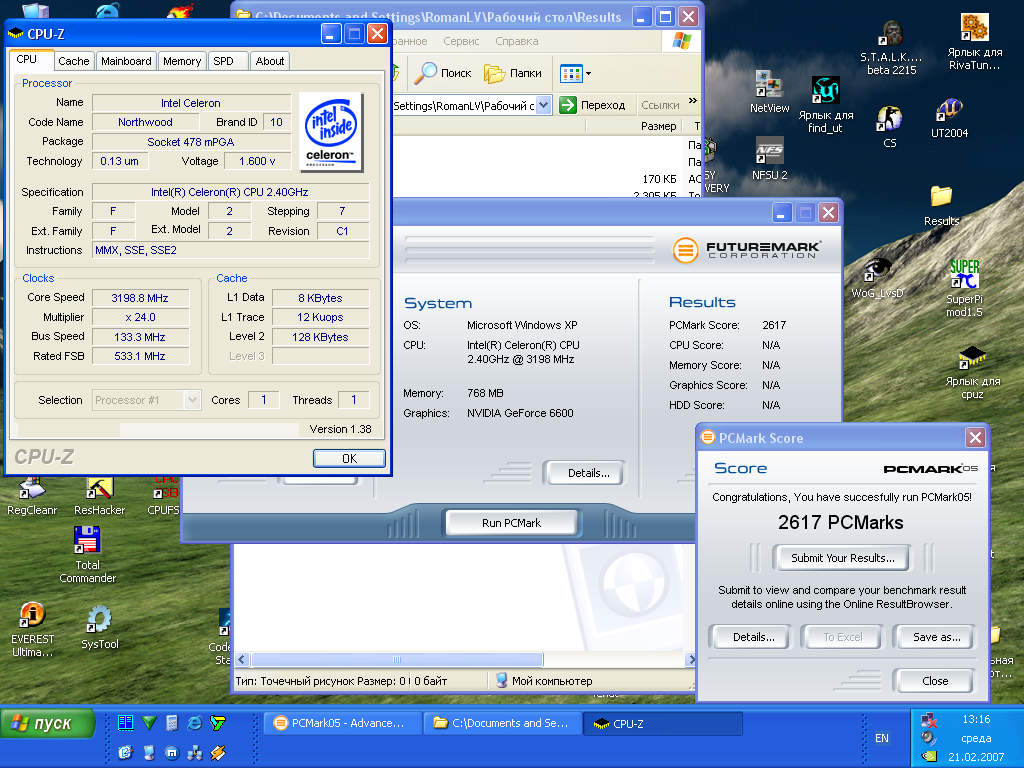The width and height of the screenshot is (1024, 768).
Task: Click the Close button in PCMark Score dialog
Action: coord(934,680)
